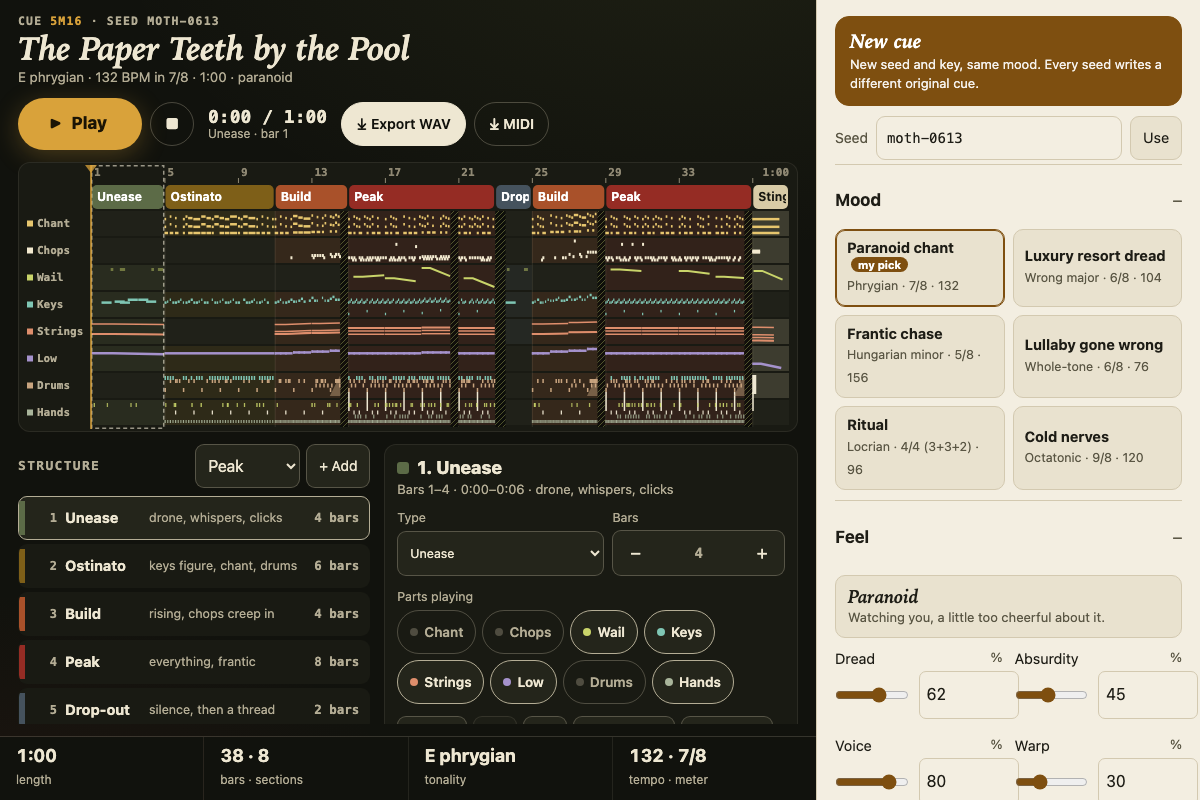
Task: Add a new section with + Add
Action: [x=338, y=466]
